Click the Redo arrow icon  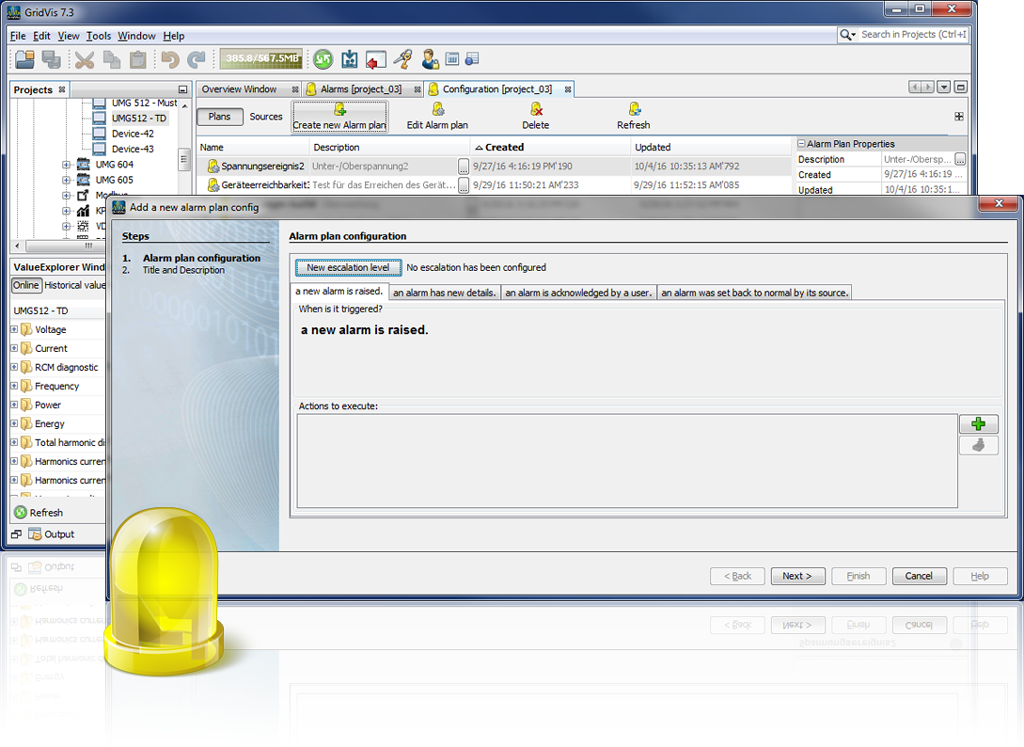tap(196, 59)
